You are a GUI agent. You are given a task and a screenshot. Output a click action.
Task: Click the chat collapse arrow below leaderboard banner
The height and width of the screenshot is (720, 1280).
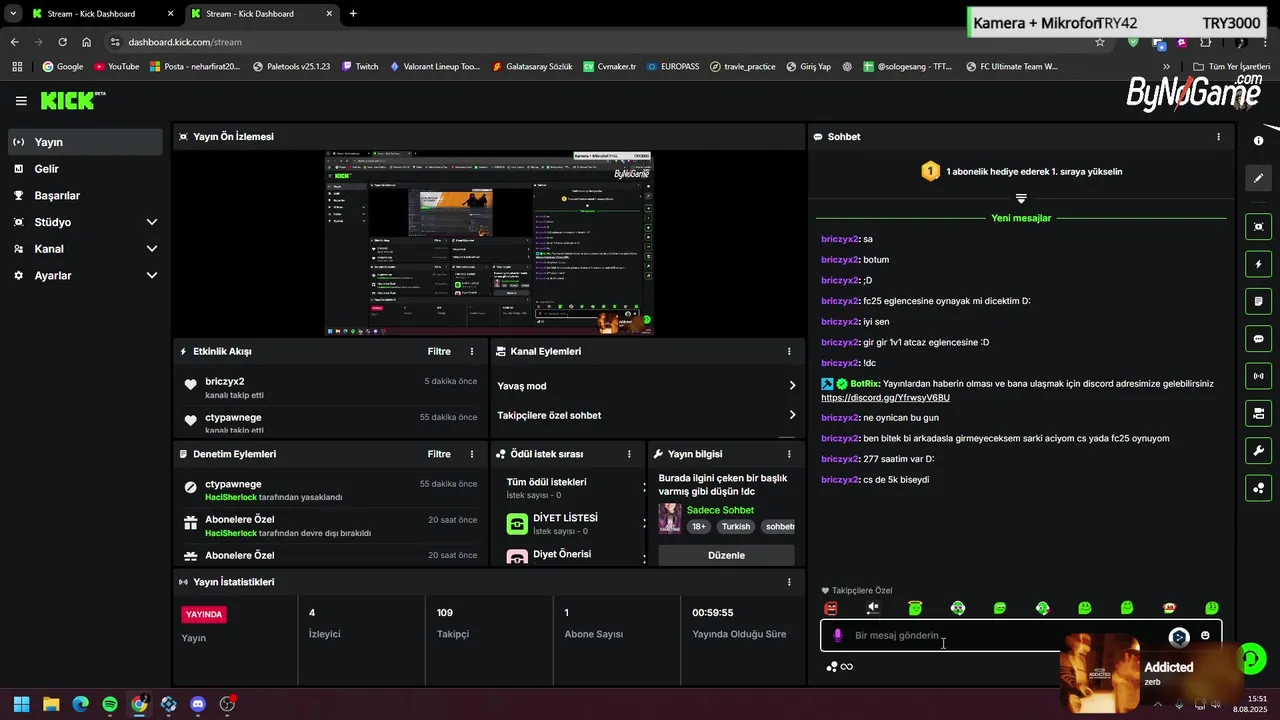[x=1021, y=198]
